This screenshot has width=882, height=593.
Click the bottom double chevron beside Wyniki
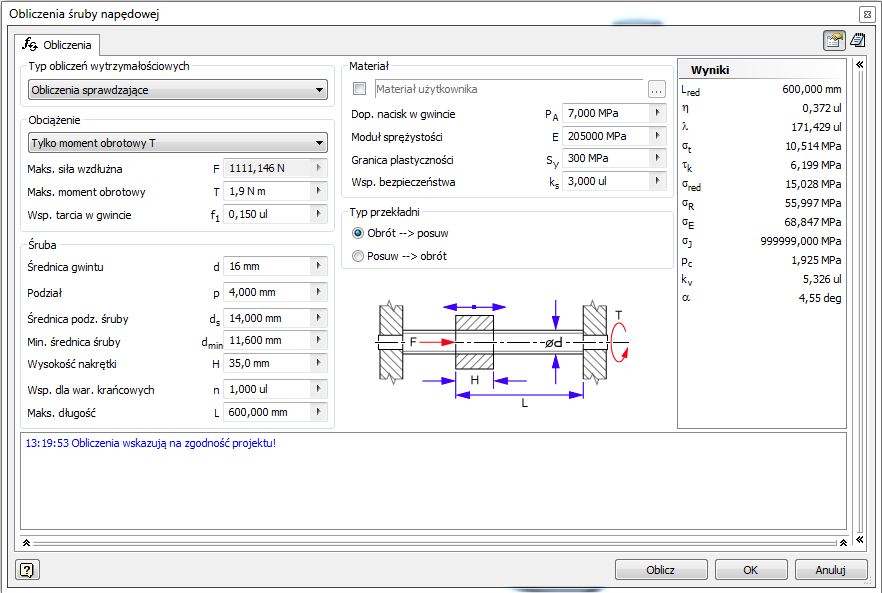[860, 540]
